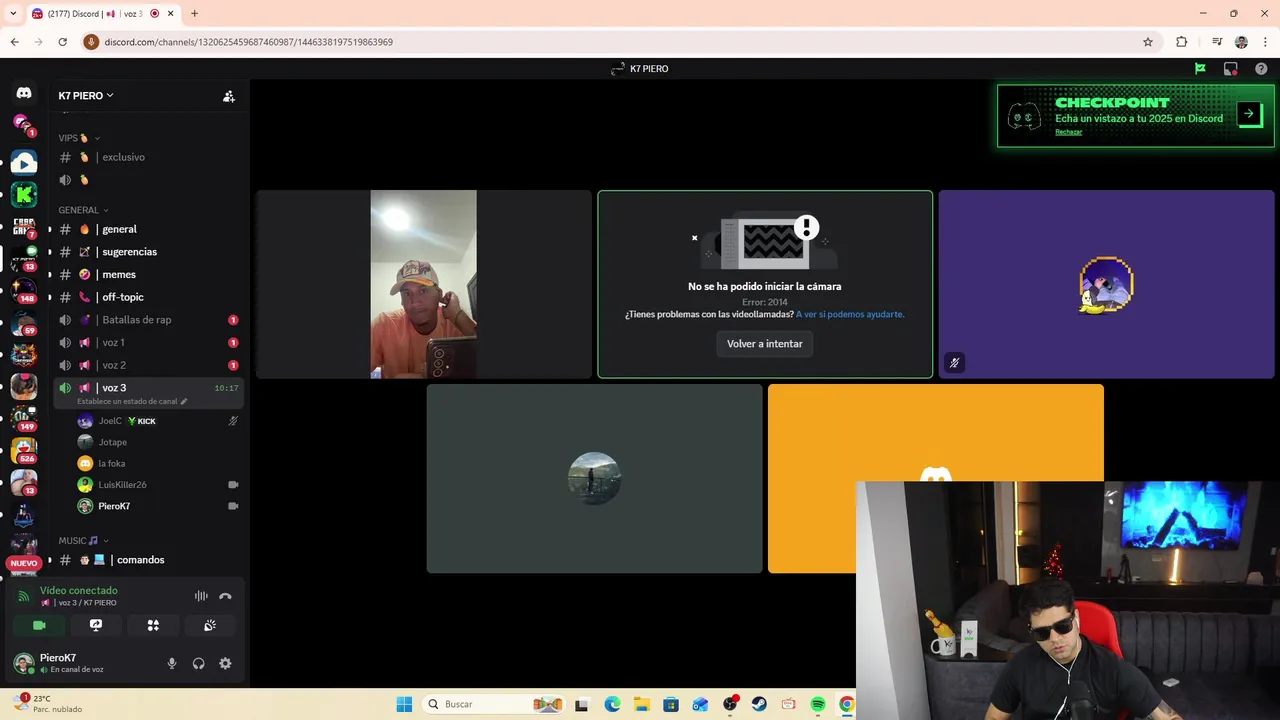Open 'A ver si podemos ayudarte' link
Image resolution: width=1280 pixels, height=720 pixels.
[850, 314]
